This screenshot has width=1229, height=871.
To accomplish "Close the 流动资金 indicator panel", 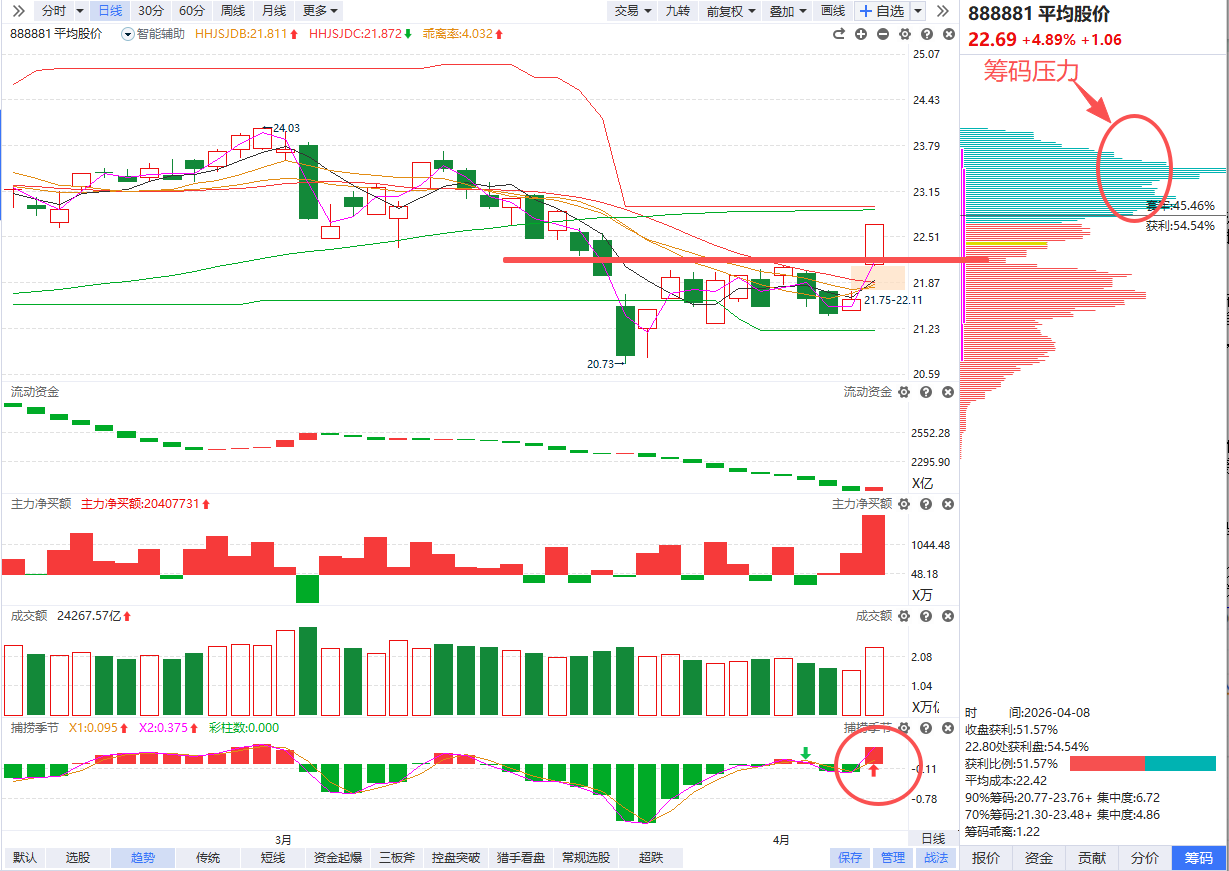I will point(948,392).
